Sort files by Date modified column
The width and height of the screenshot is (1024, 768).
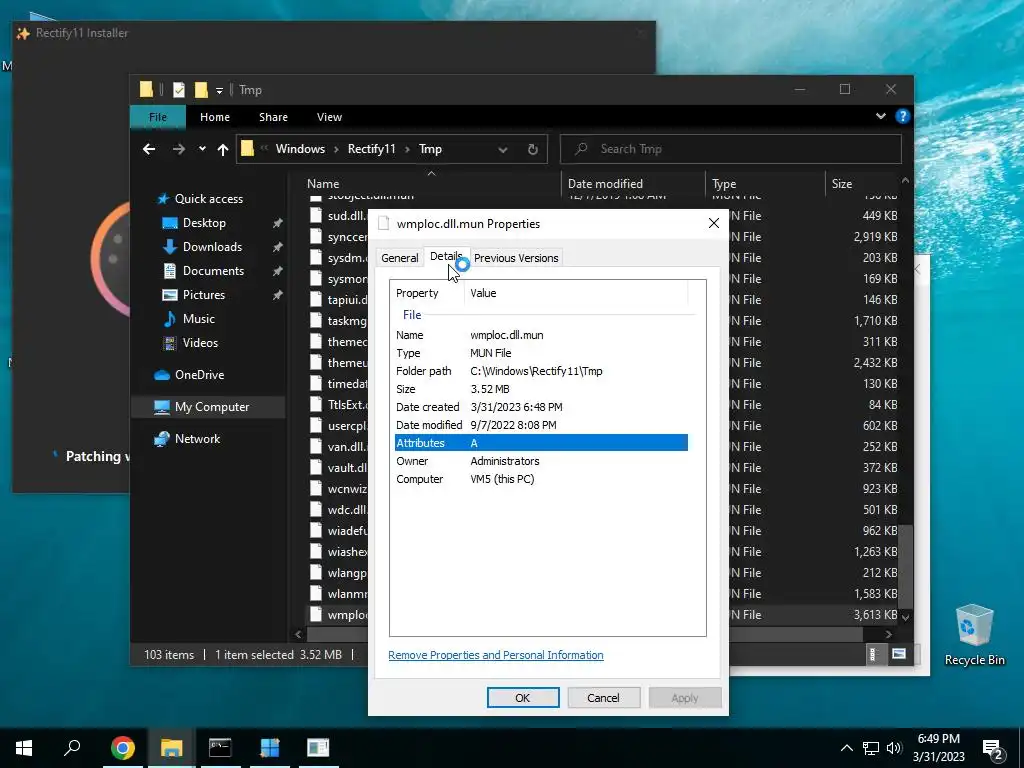pyautogui.click(x=633, y=184)
